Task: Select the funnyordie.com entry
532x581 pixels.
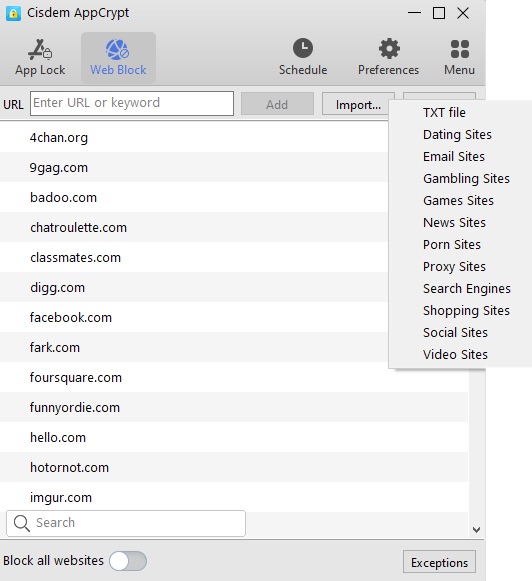Action: pos(234,408)
